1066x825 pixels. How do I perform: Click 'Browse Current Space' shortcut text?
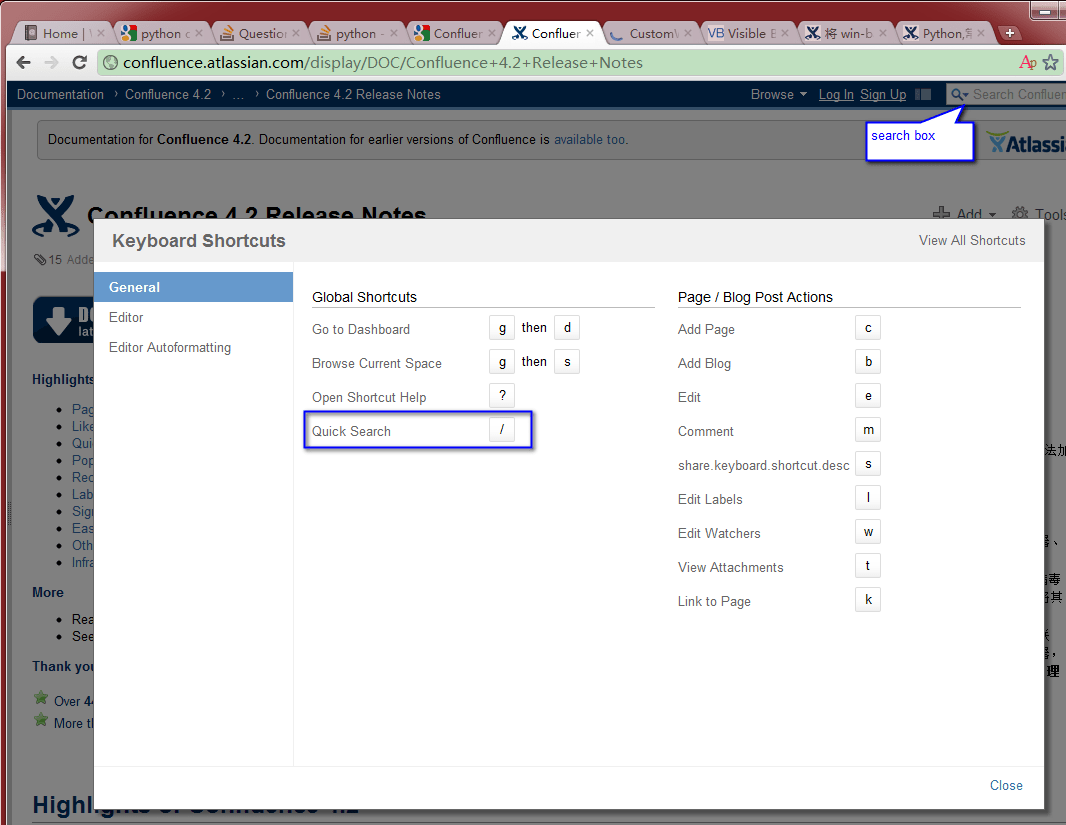tap(377, 364)
